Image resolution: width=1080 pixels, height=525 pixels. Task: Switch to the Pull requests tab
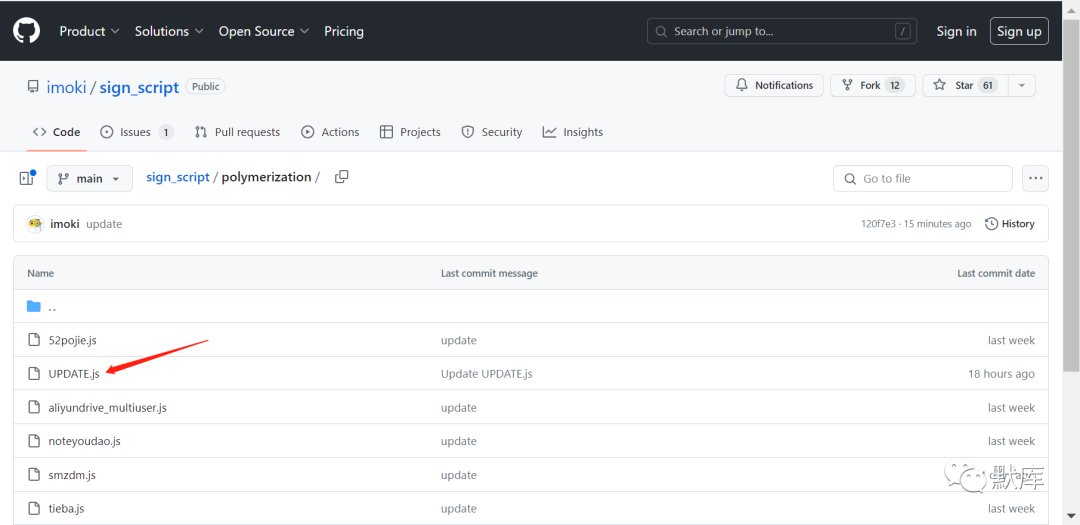237,132
